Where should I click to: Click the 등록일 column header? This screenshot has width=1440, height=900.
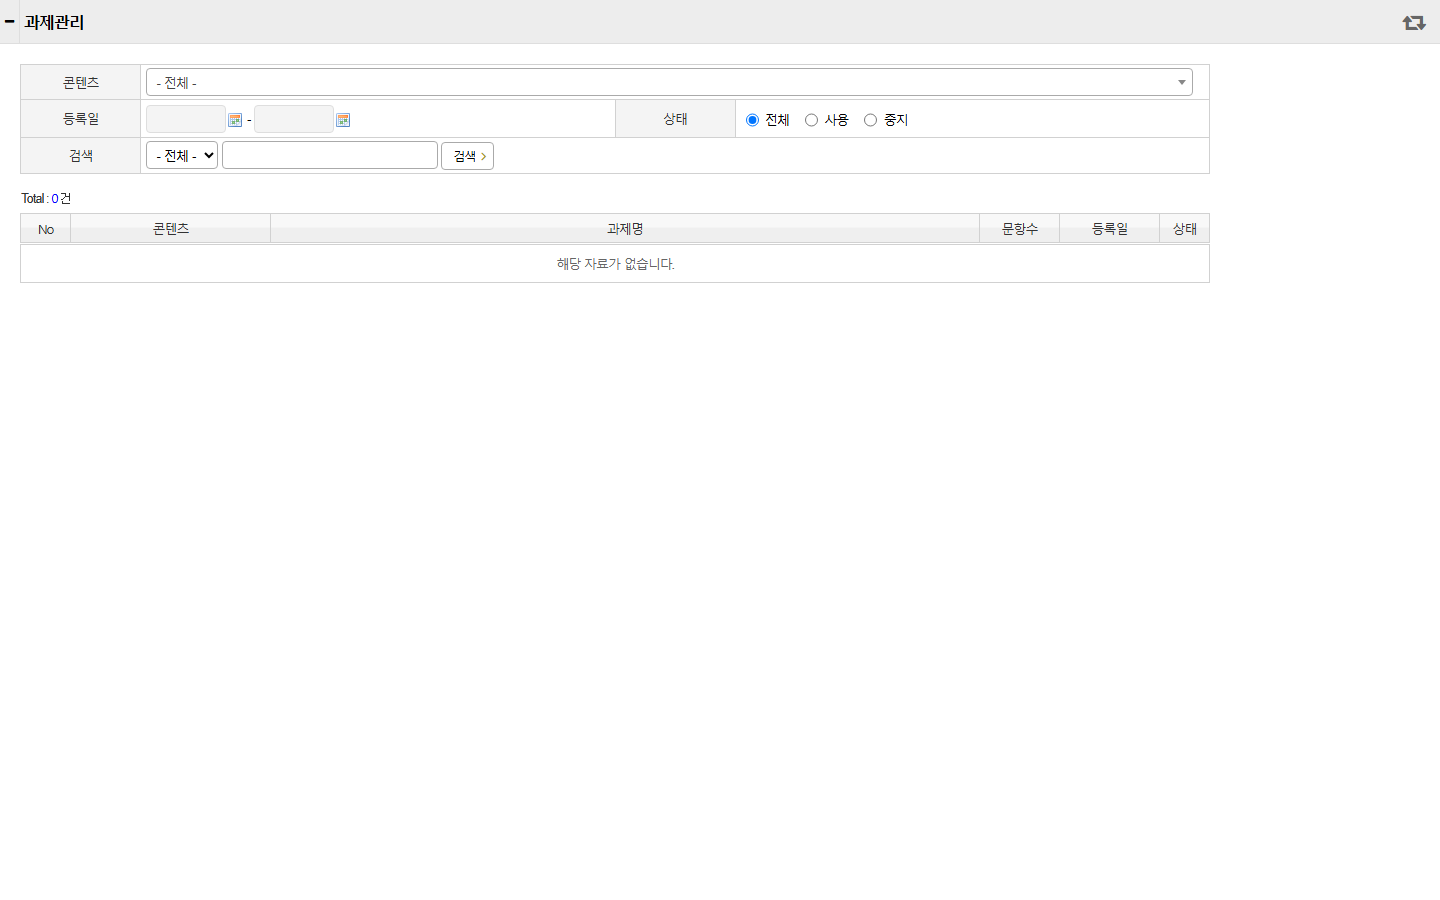(1110, 229)
